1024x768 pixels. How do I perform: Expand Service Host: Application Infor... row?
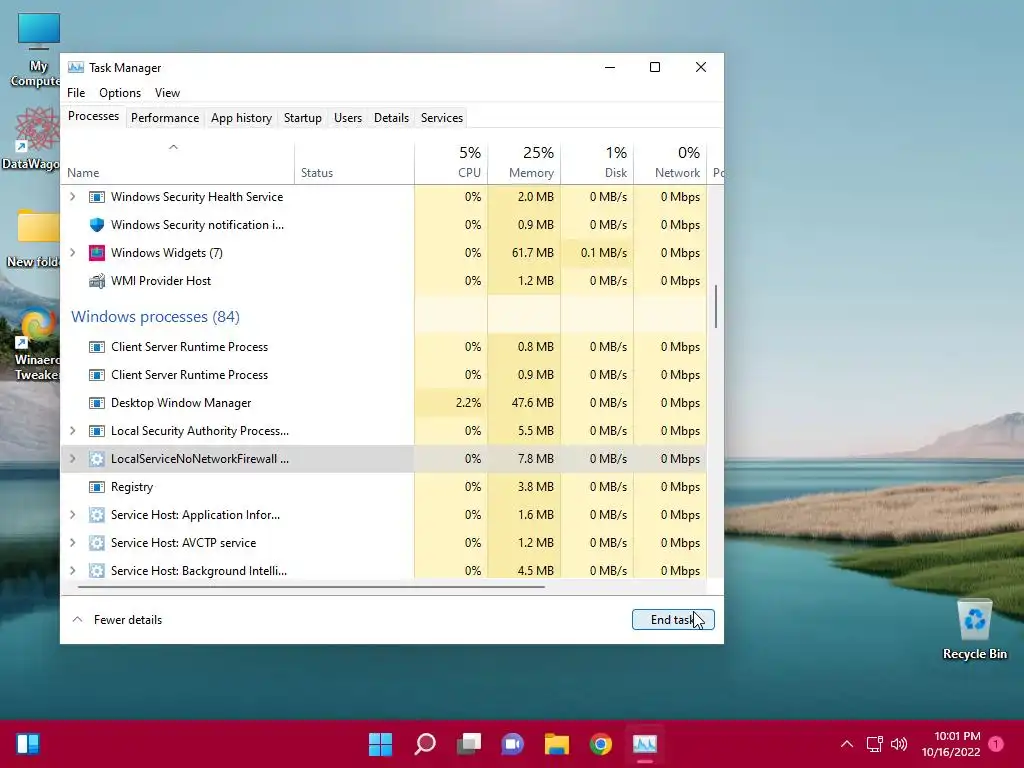[72, 515]
